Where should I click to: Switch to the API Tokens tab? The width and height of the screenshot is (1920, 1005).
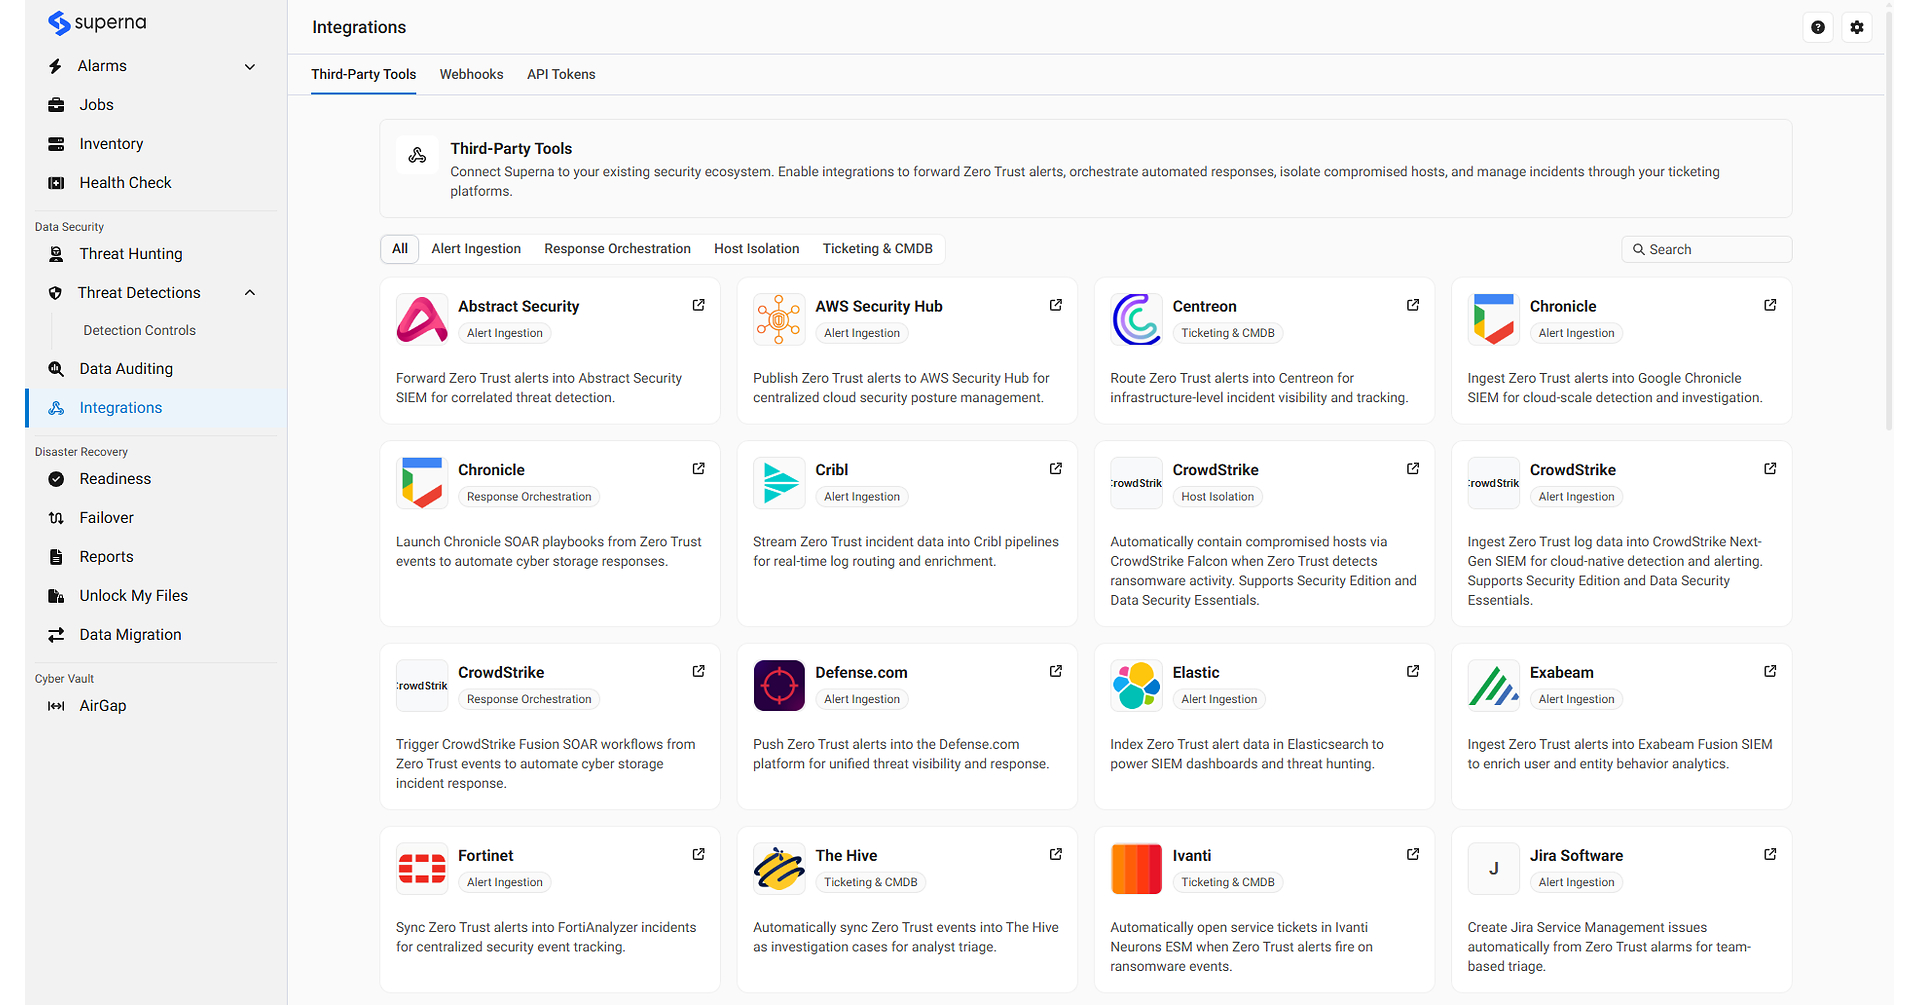pos(561,74)
